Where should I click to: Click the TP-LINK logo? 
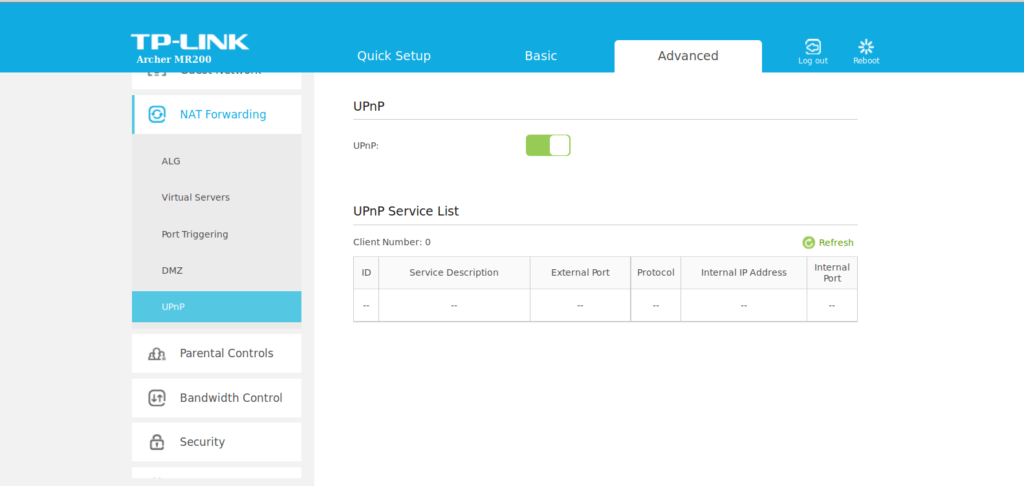(x=190, y=42)
